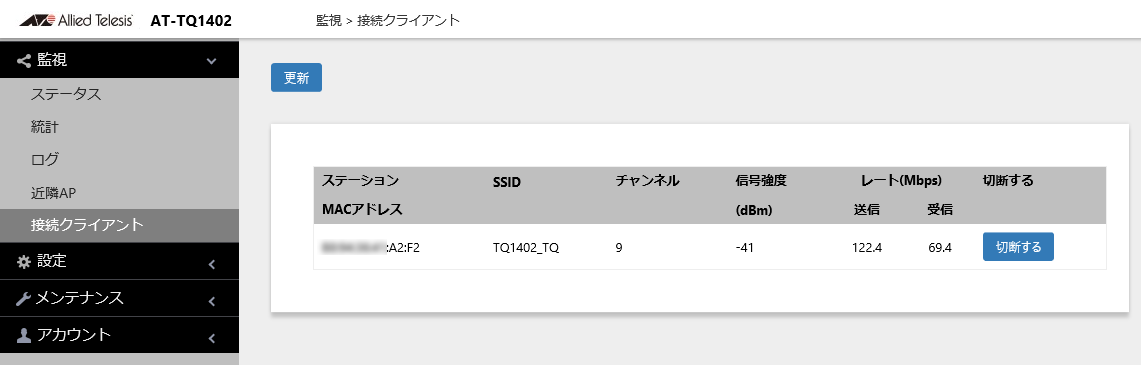Expand the アカウント menu arrow
The height and width of the screenshot is (365, 1141).
point(212,338)
